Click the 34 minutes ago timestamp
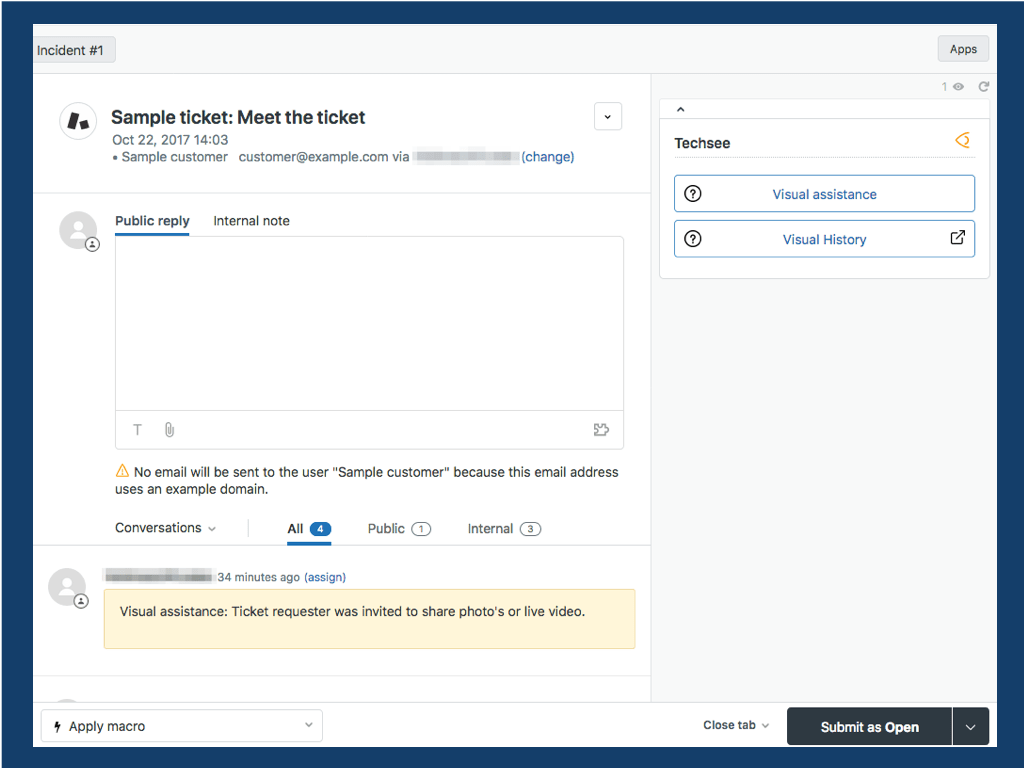Viewport: 1024px width, 768px height. (259, 577)
